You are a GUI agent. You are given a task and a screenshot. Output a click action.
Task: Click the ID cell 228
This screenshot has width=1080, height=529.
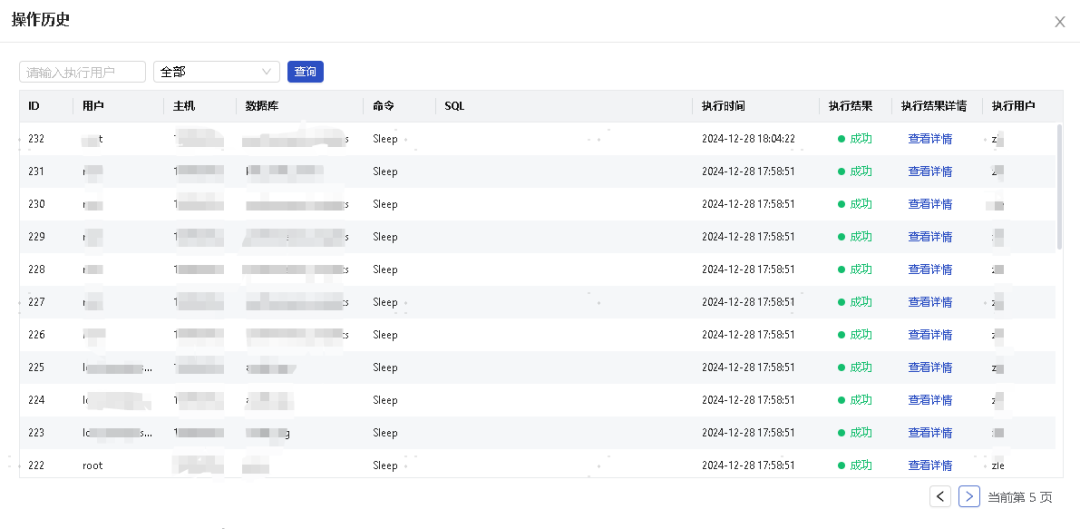tap(37, 269)
